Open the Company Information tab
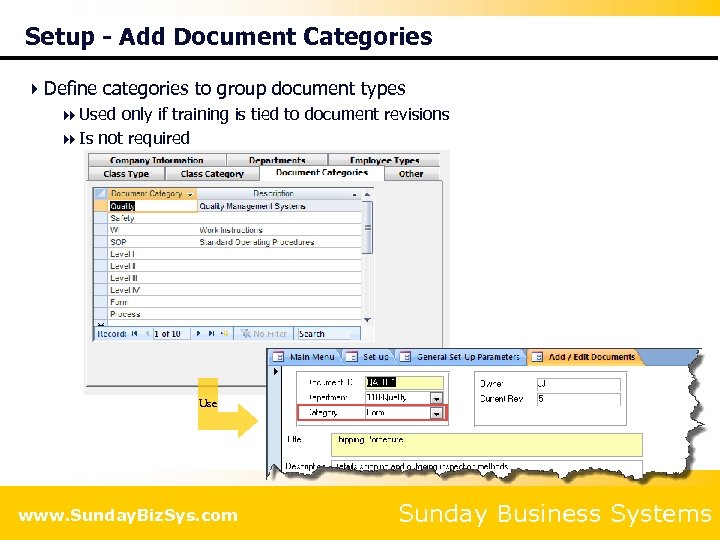 157,160
